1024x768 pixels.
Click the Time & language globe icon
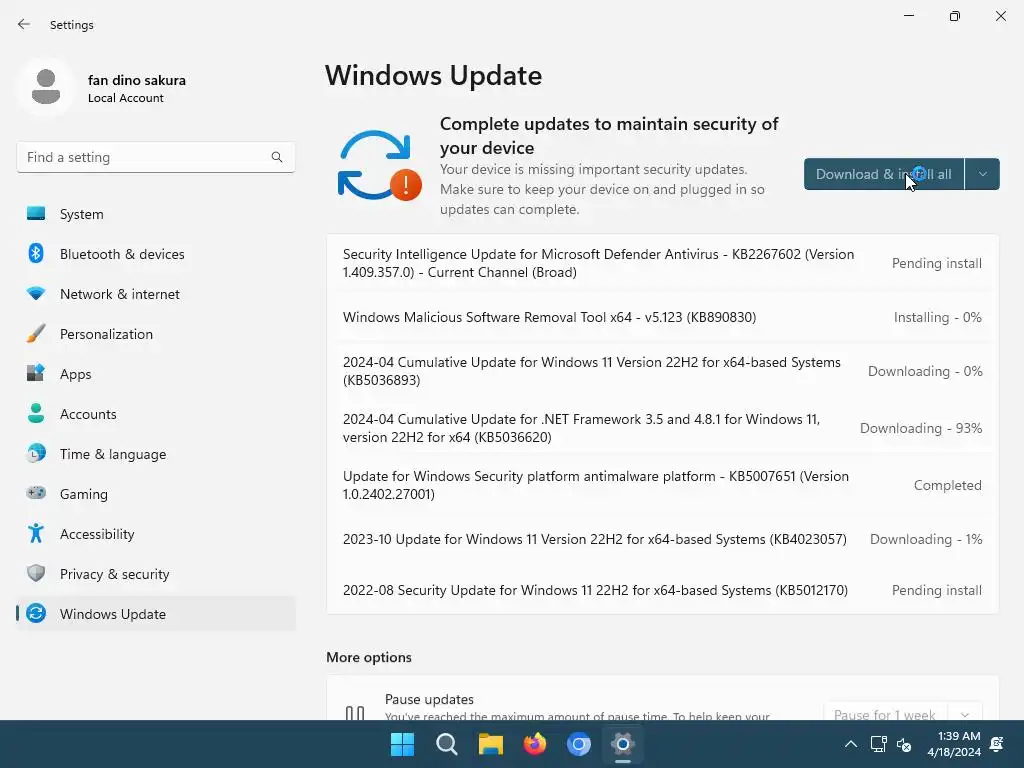[36, 453]
